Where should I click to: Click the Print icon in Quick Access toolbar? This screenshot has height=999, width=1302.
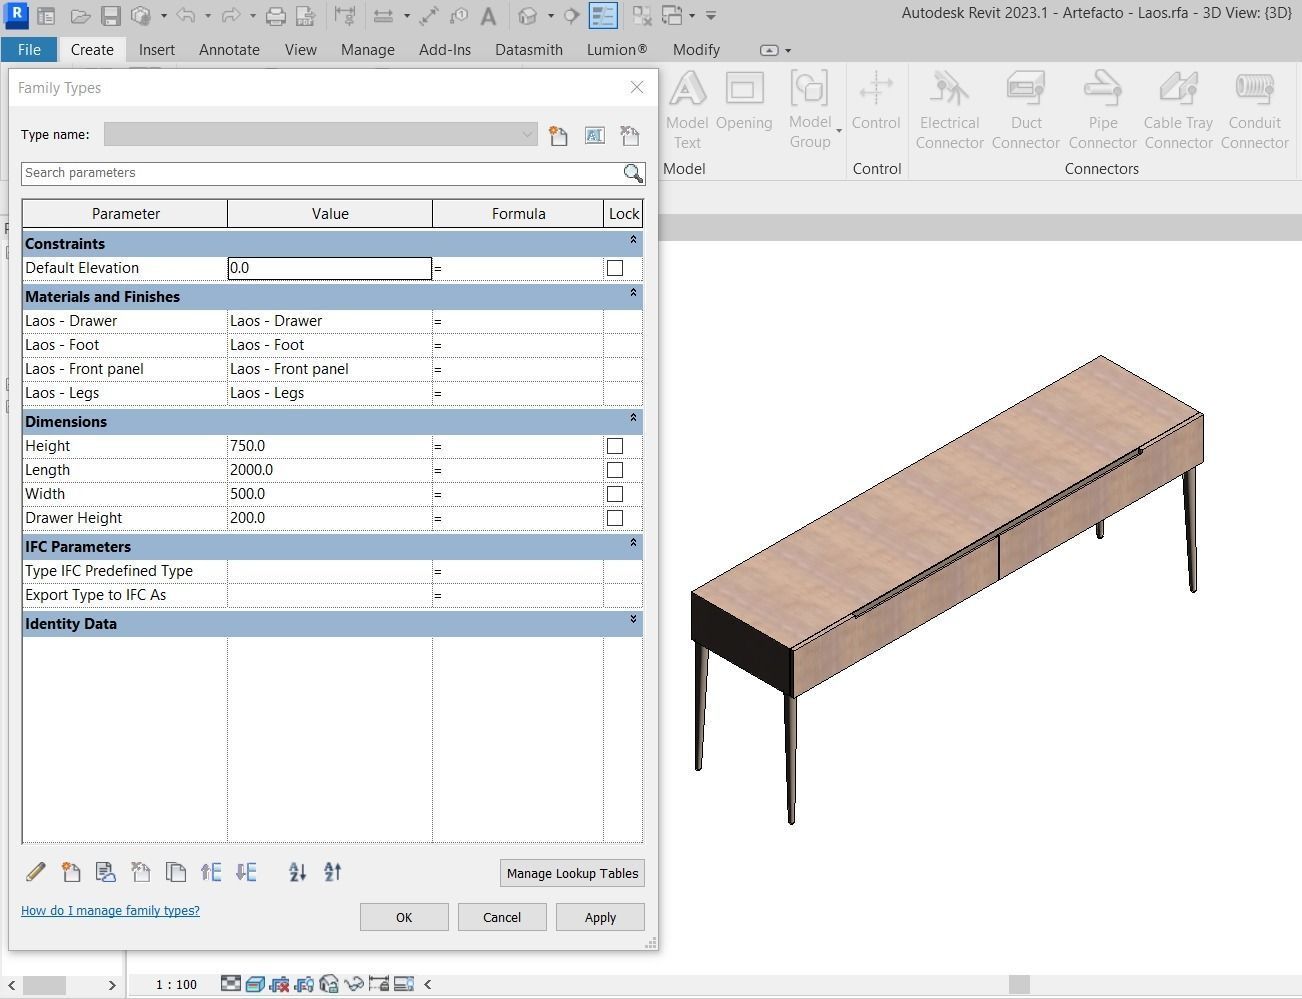point(276,16)
